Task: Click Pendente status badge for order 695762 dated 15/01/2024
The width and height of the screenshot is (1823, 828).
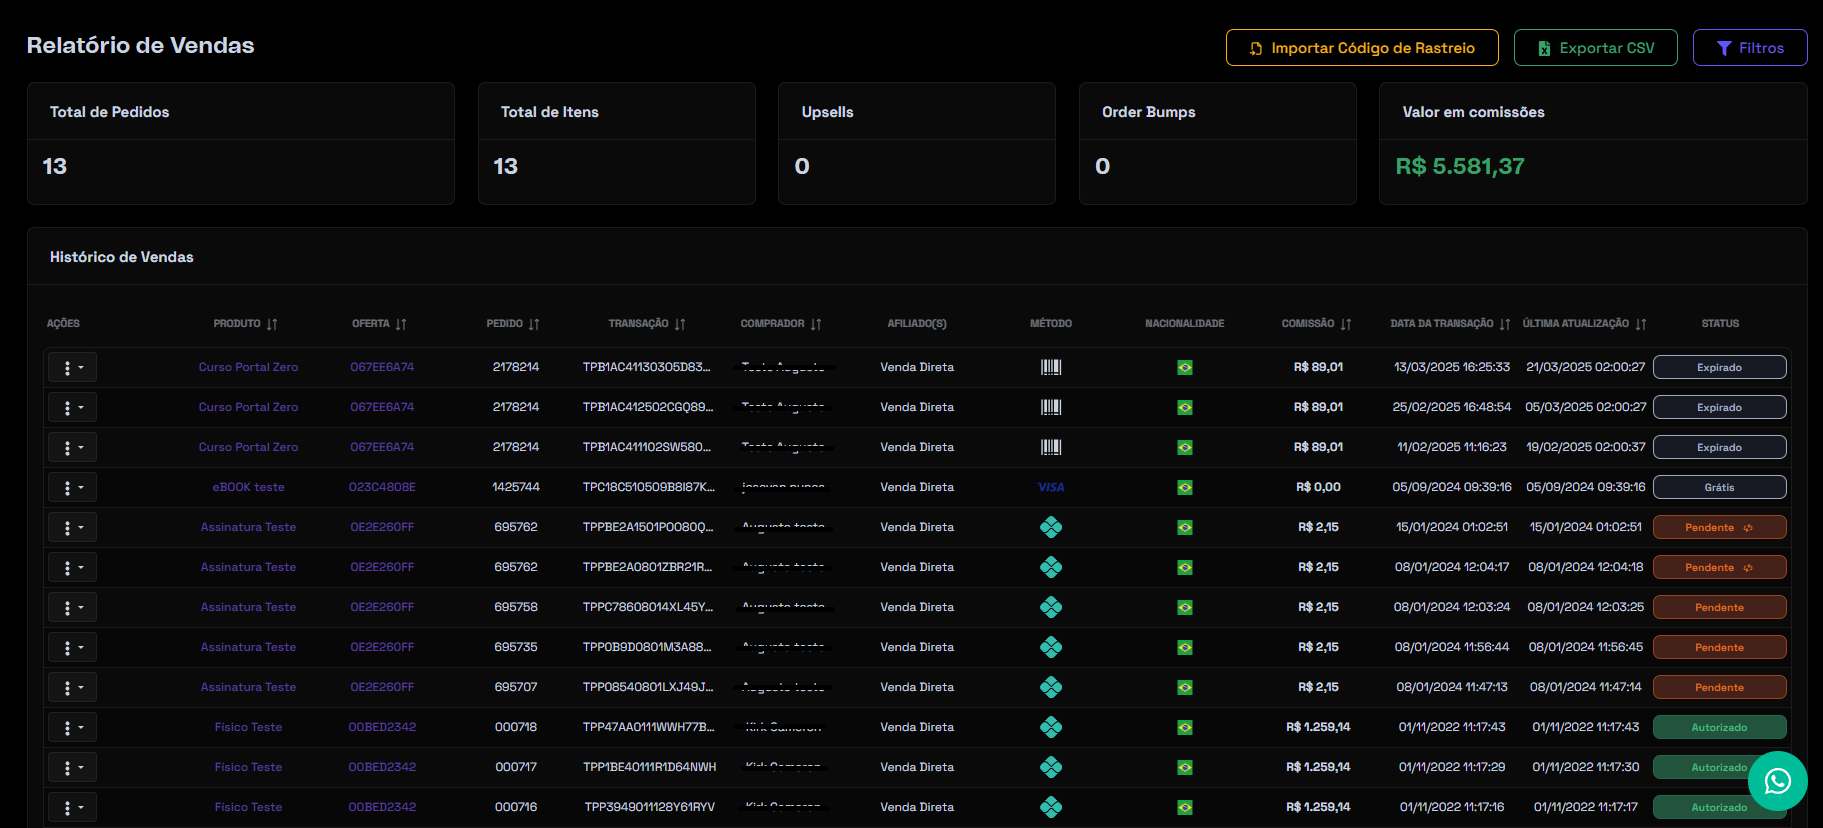Action: pos(1718,527)
